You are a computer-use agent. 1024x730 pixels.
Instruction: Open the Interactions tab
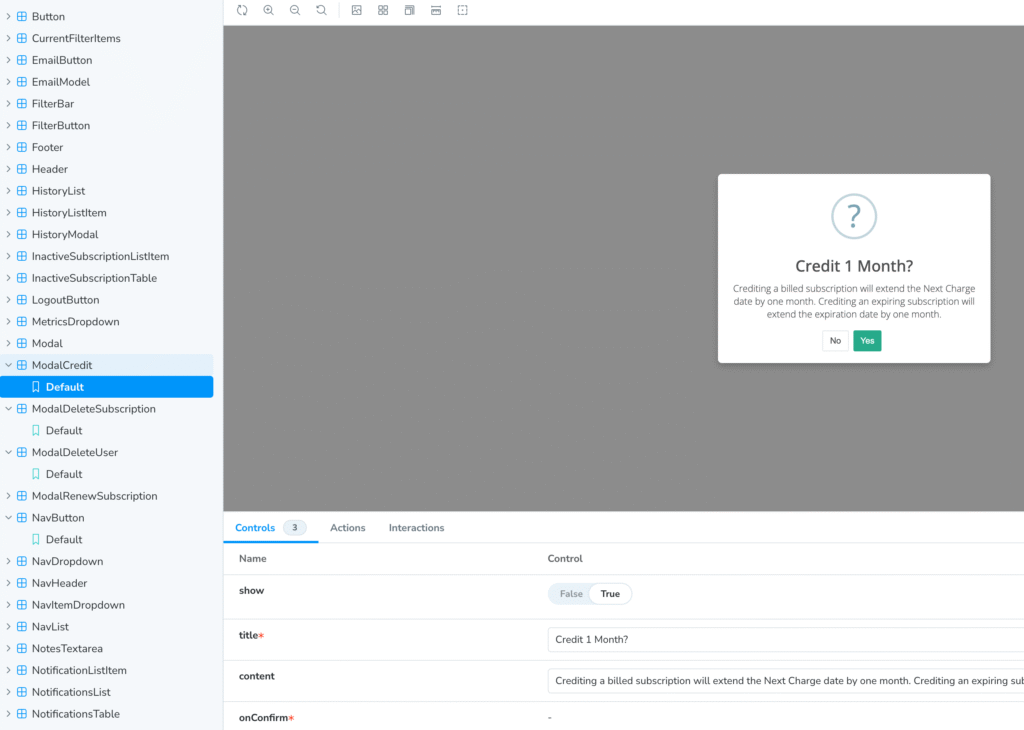click(x=416, y=528)
